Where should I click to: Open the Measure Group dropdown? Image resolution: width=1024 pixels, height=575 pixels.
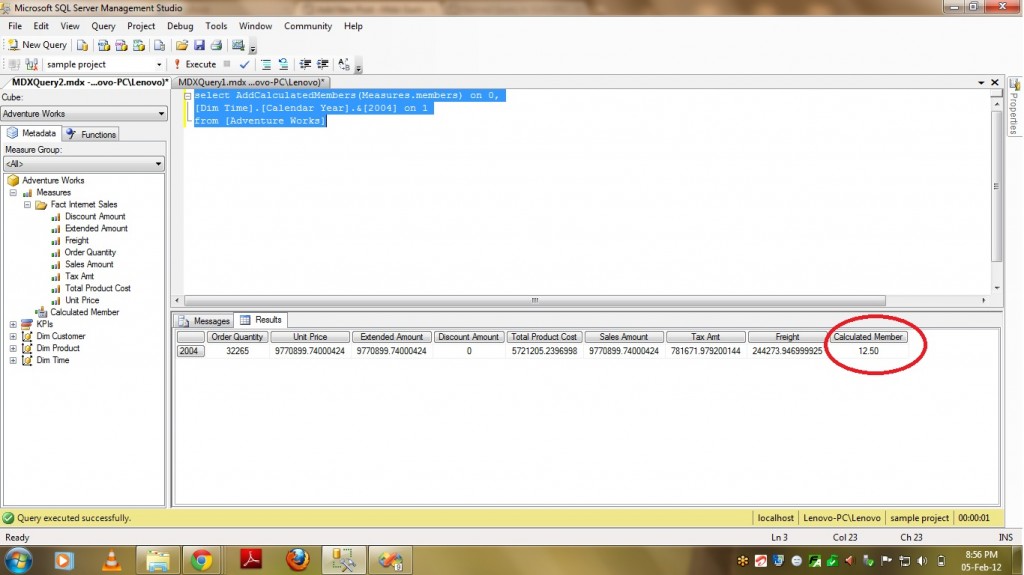click(x=158, y=164)
